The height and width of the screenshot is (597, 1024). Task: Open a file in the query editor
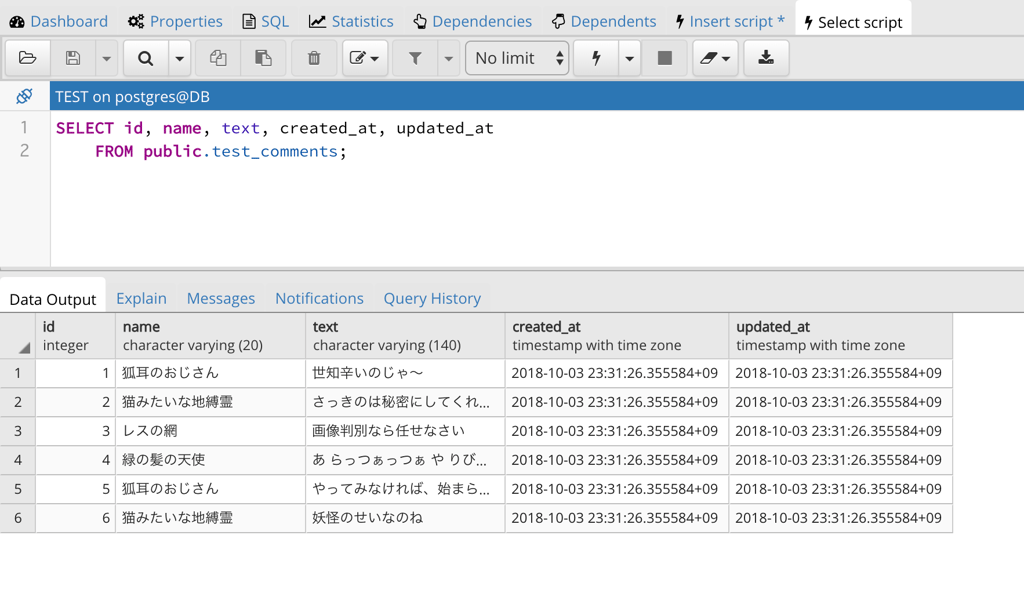(27, 58)
